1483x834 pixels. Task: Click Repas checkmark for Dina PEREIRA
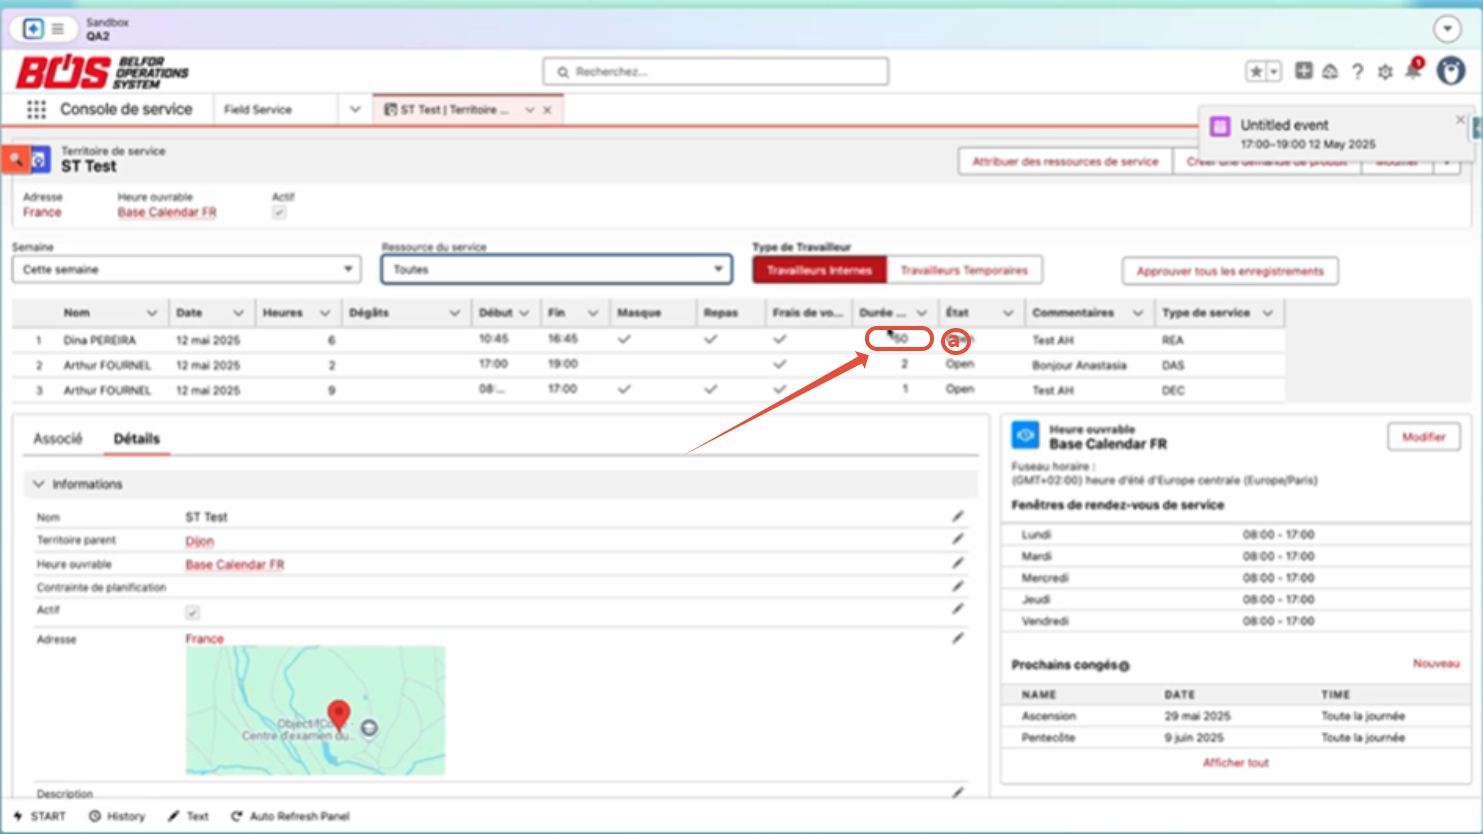tap(711, 340)
